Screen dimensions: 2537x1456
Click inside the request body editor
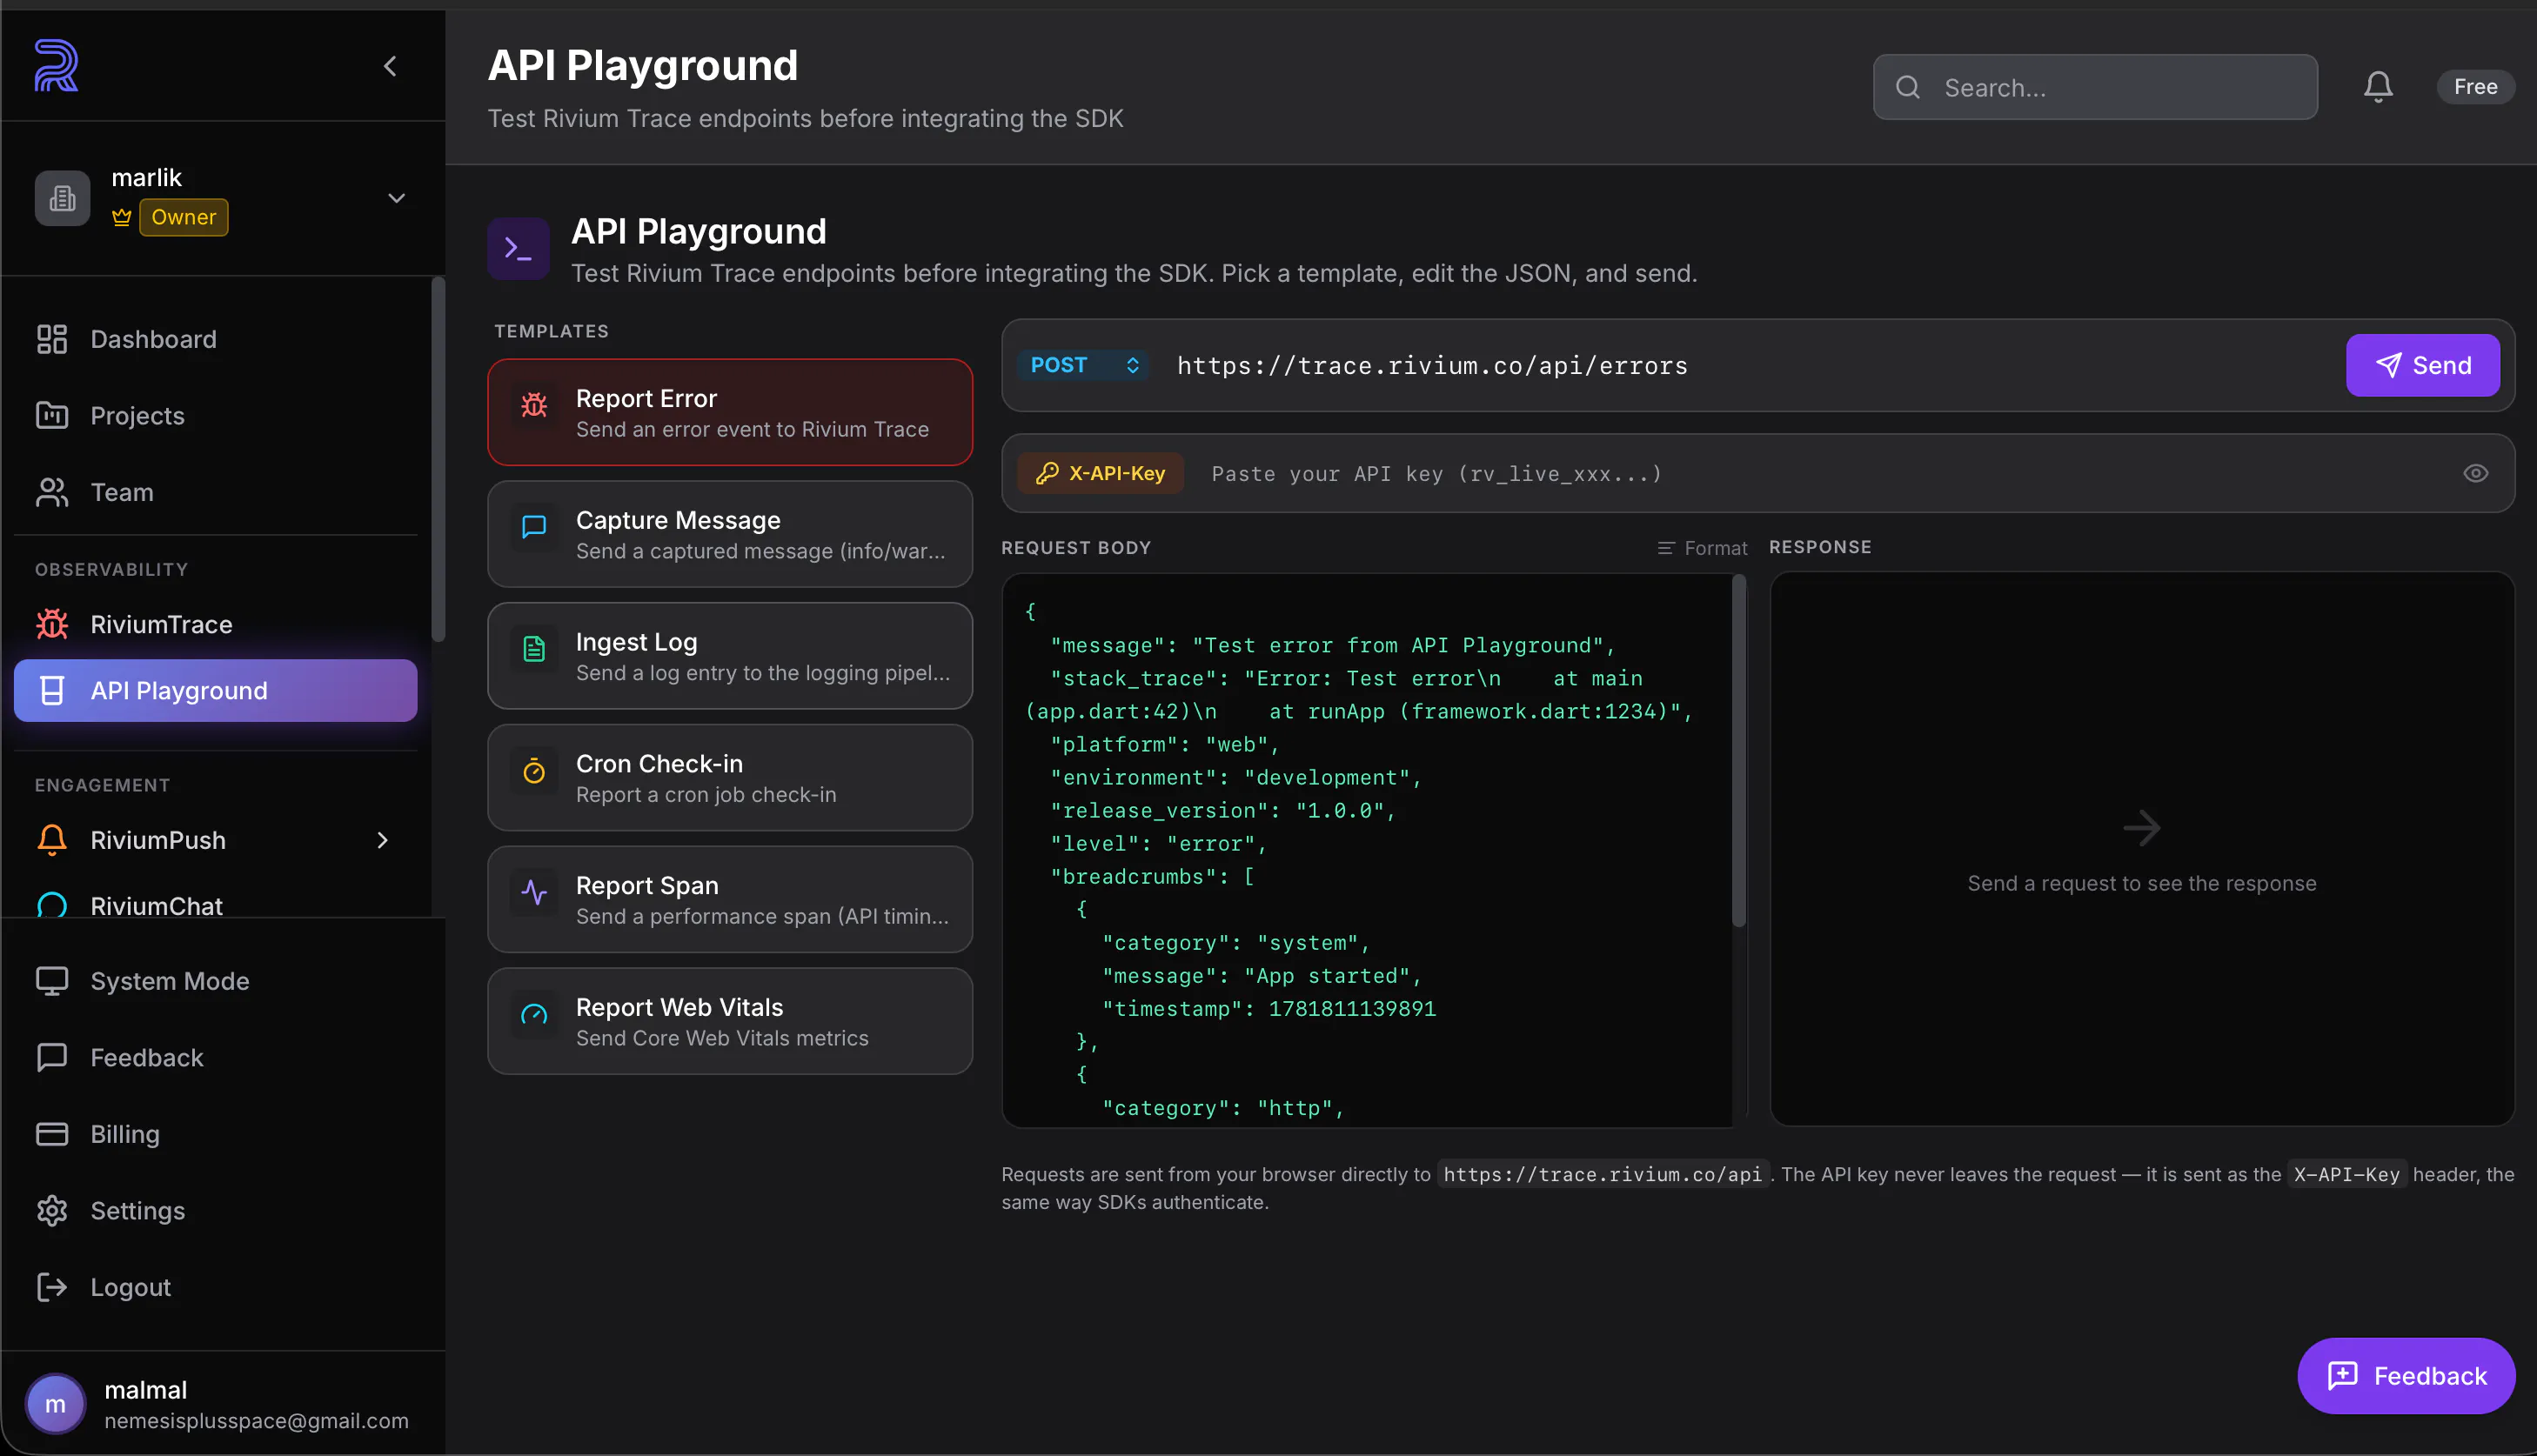click(x=1368, y=850)
